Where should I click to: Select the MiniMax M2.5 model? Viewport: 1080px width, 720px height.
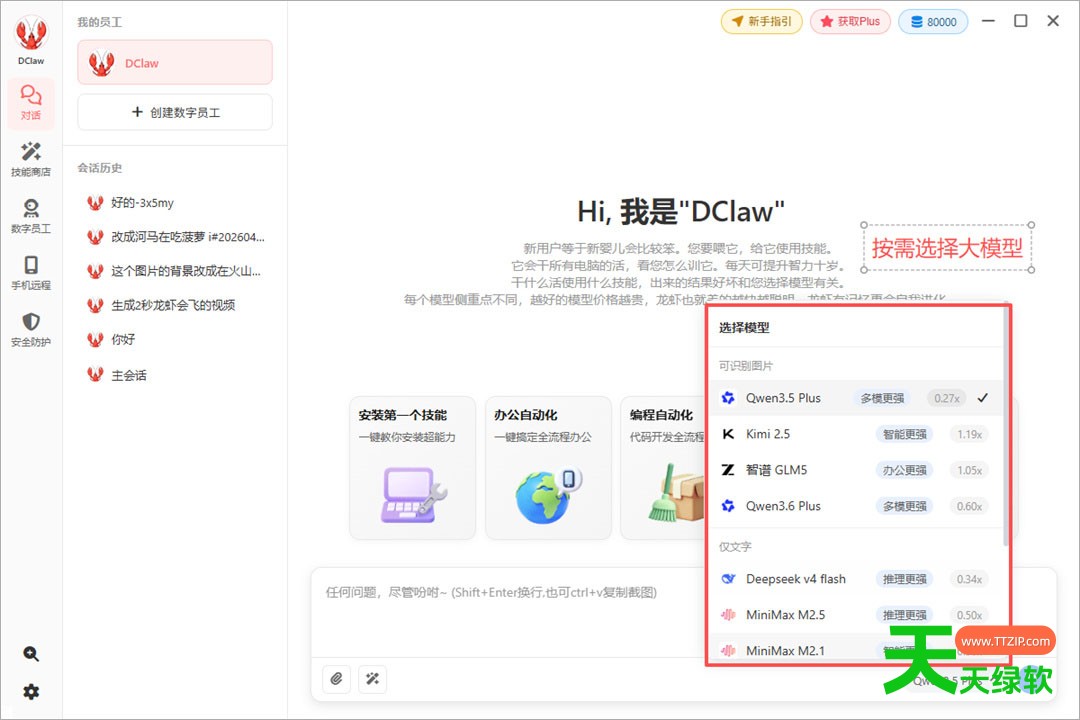[x=854, y=615]
